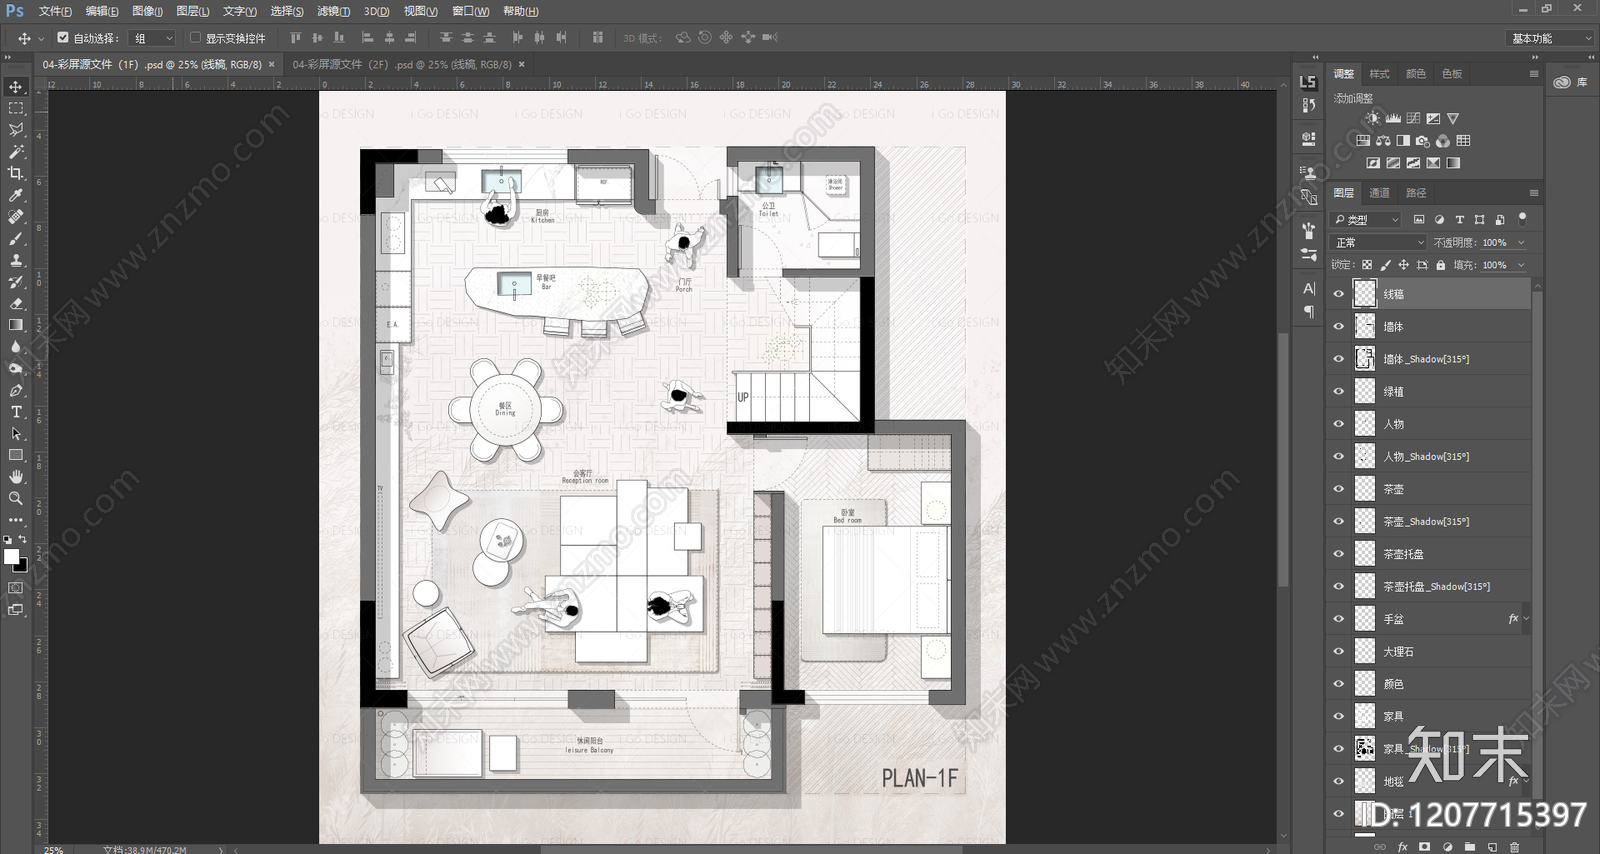Screen dimensions: 1600x854
Task: Select the Hand tool
Action: click(x=16, y=477)
